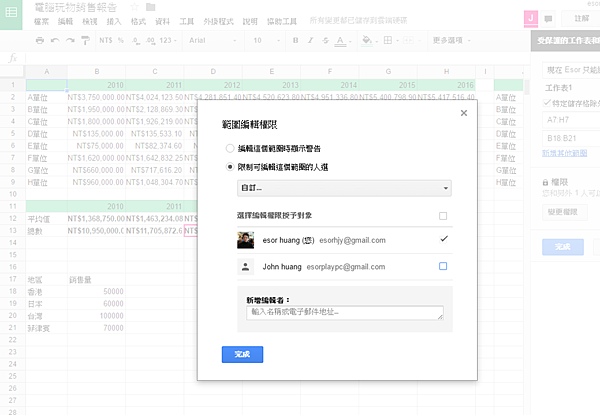The width and height of the screenshot is (600, 415).
Task: Apply NT$ currency format
Action: (106, 40)
